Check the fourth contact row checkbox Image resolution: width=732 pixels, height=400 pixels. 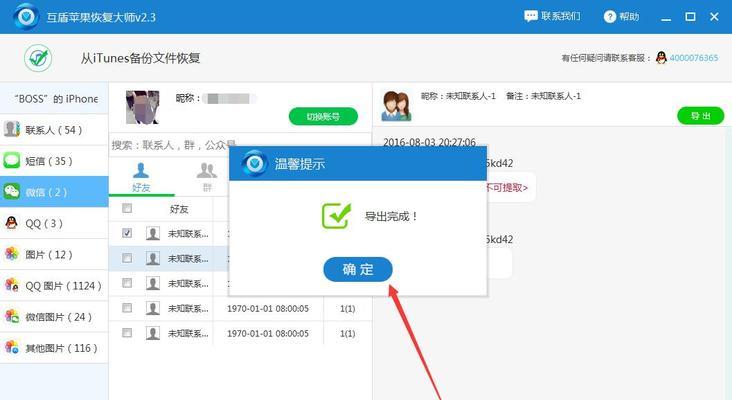127,308
